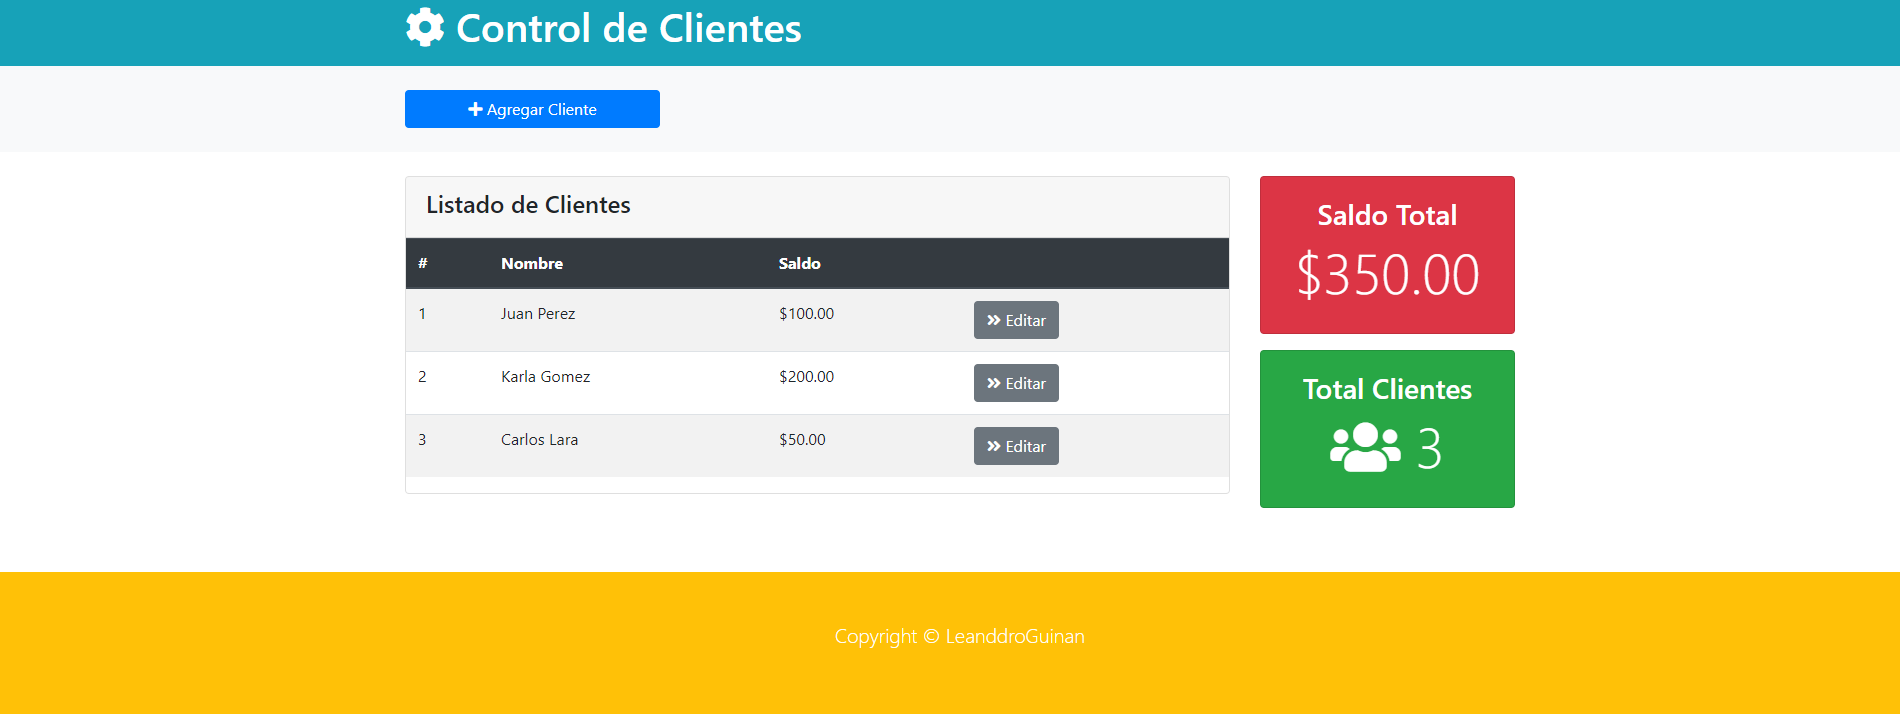
Task: Click the $100.00 balance cell
Action: pos(806,314)
